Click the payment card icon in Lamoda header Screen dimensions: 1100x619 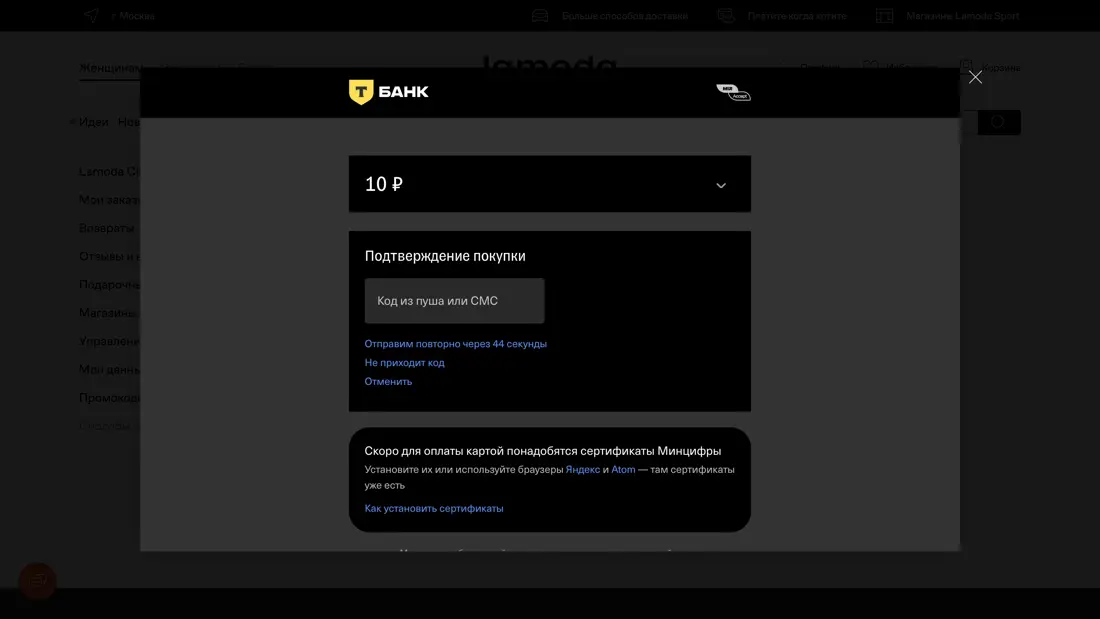click(x=726, y=15)
